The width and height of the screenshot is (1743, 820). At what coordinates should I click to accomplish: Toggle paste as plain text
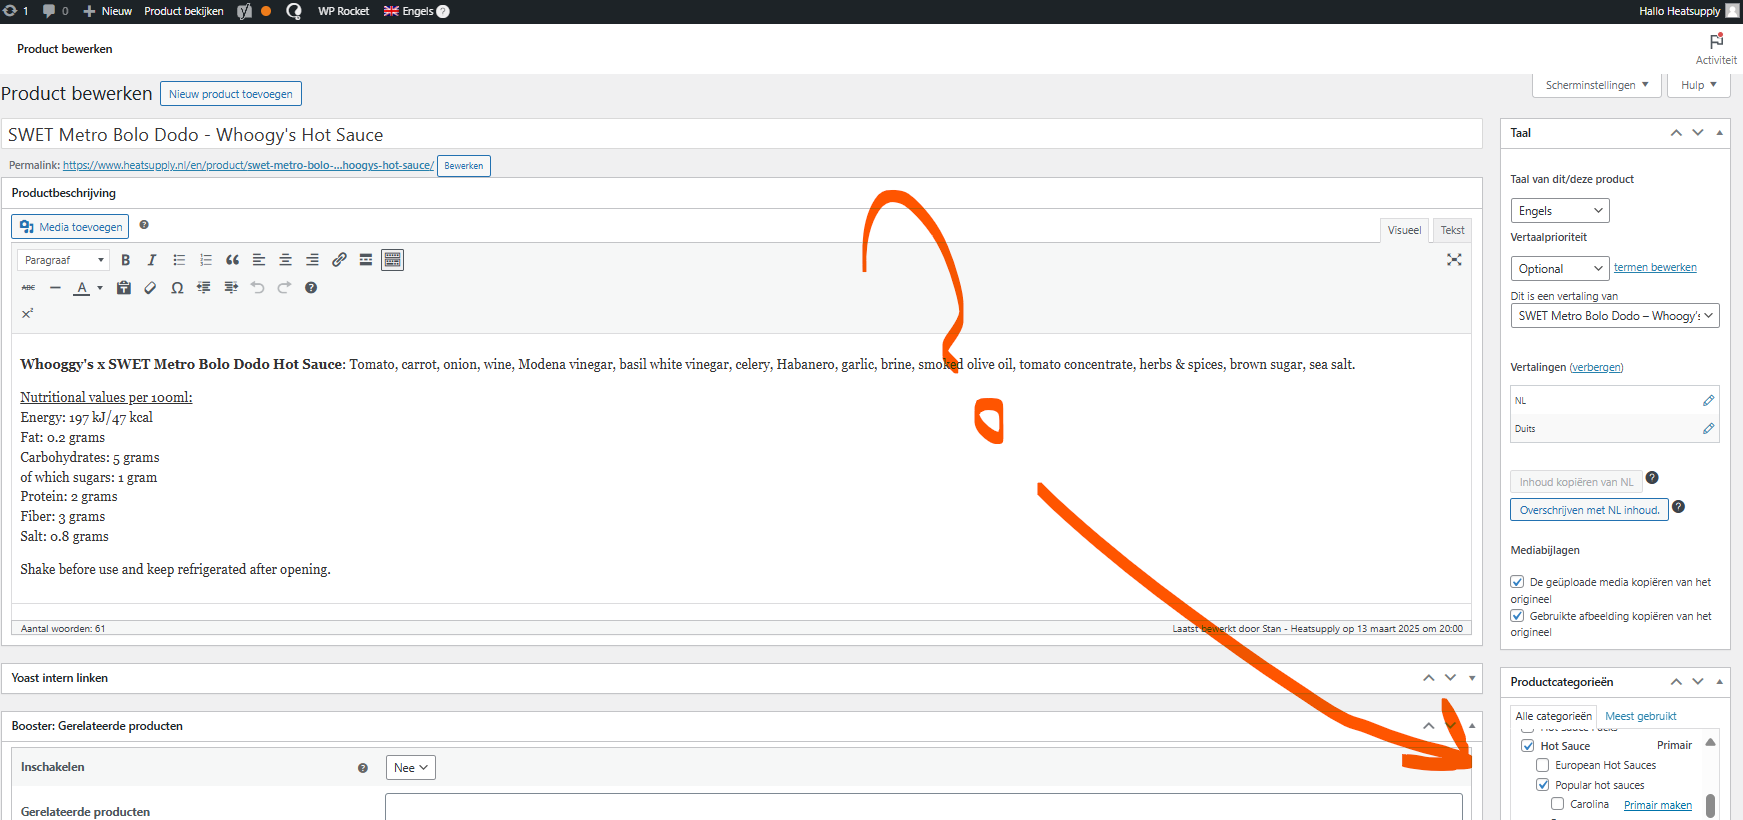124,288
